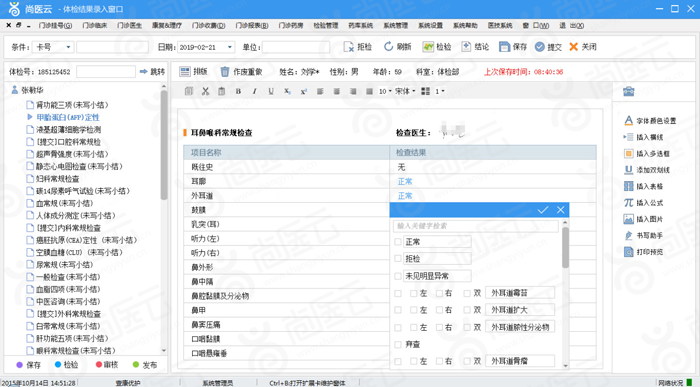Check the 未见明显异常 option

(398, 276)
